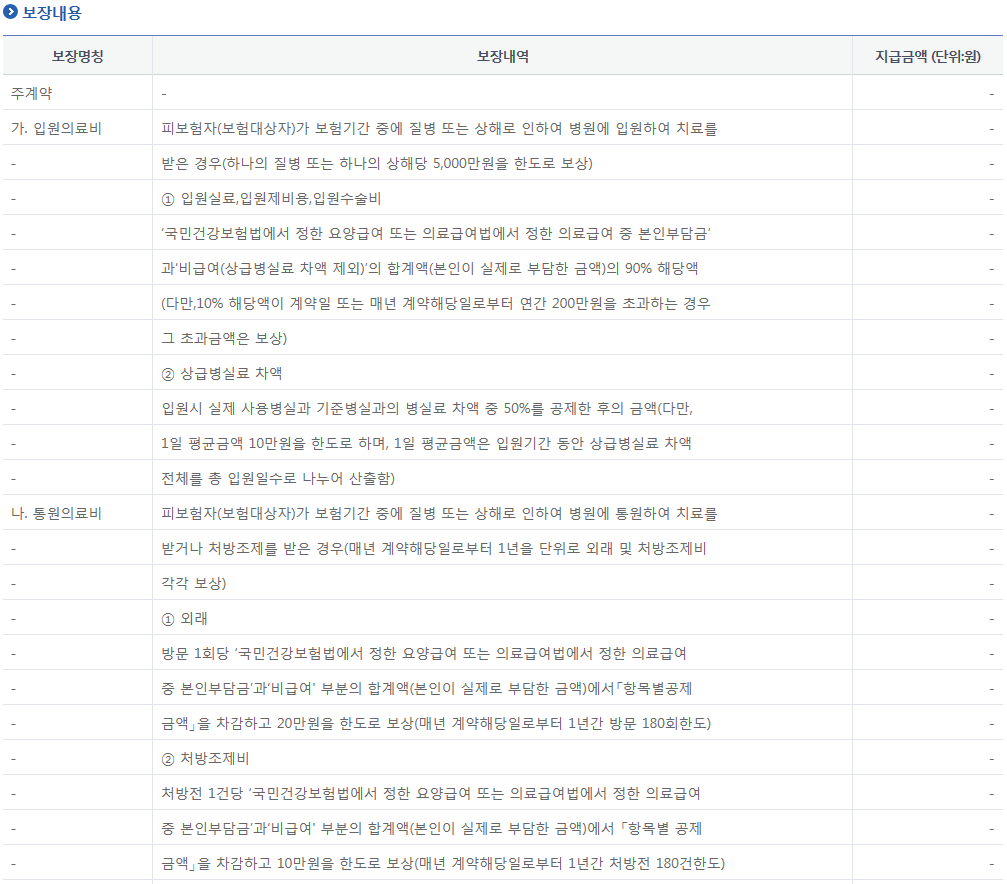Click the line starting 1일 평균금액 10만원을 한도로
This screenshot has width=1007, height=884.
(426, 443)
